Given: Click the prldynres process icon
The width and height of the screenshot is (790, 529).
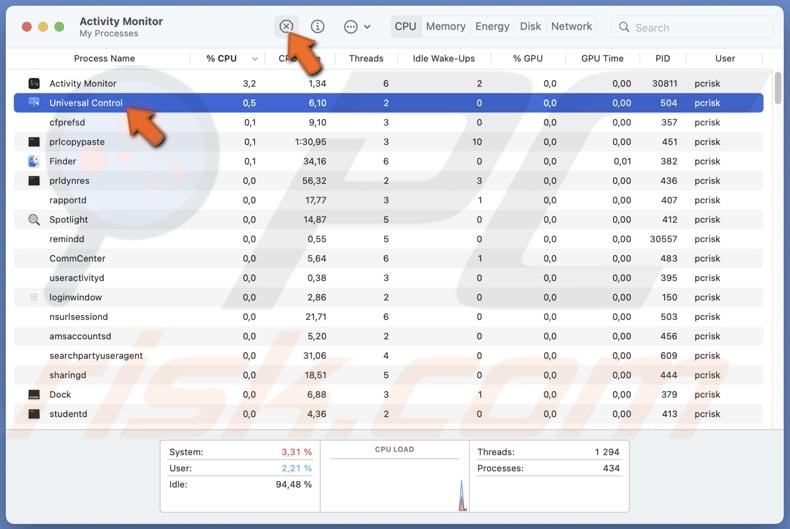Looking at the screenshot, I should pos(34,180).
